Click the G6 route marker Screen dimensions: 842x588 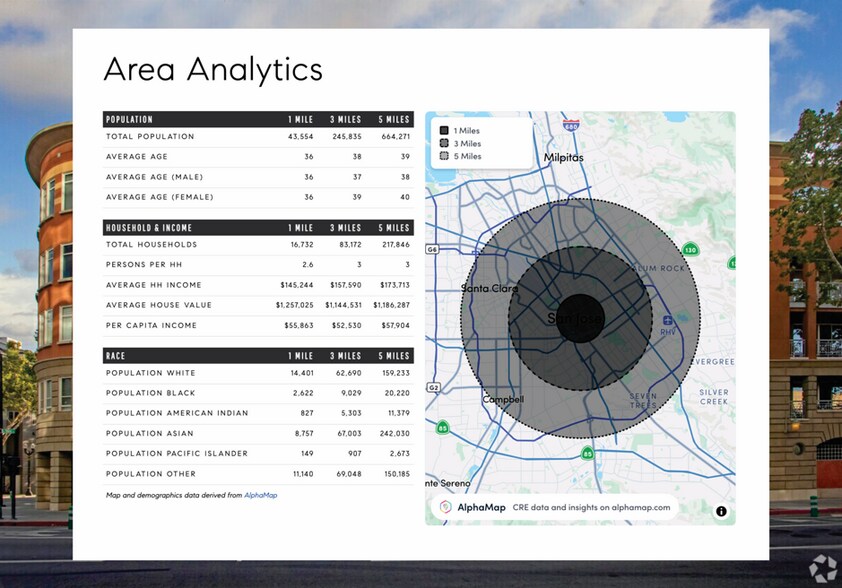433,248
